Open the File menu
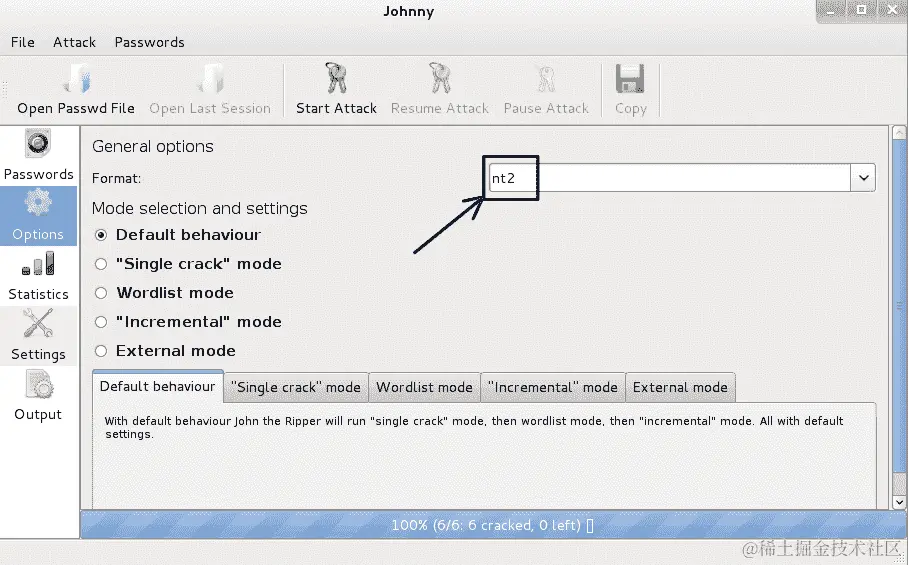The image size is (908, 565). click(23, 42)
